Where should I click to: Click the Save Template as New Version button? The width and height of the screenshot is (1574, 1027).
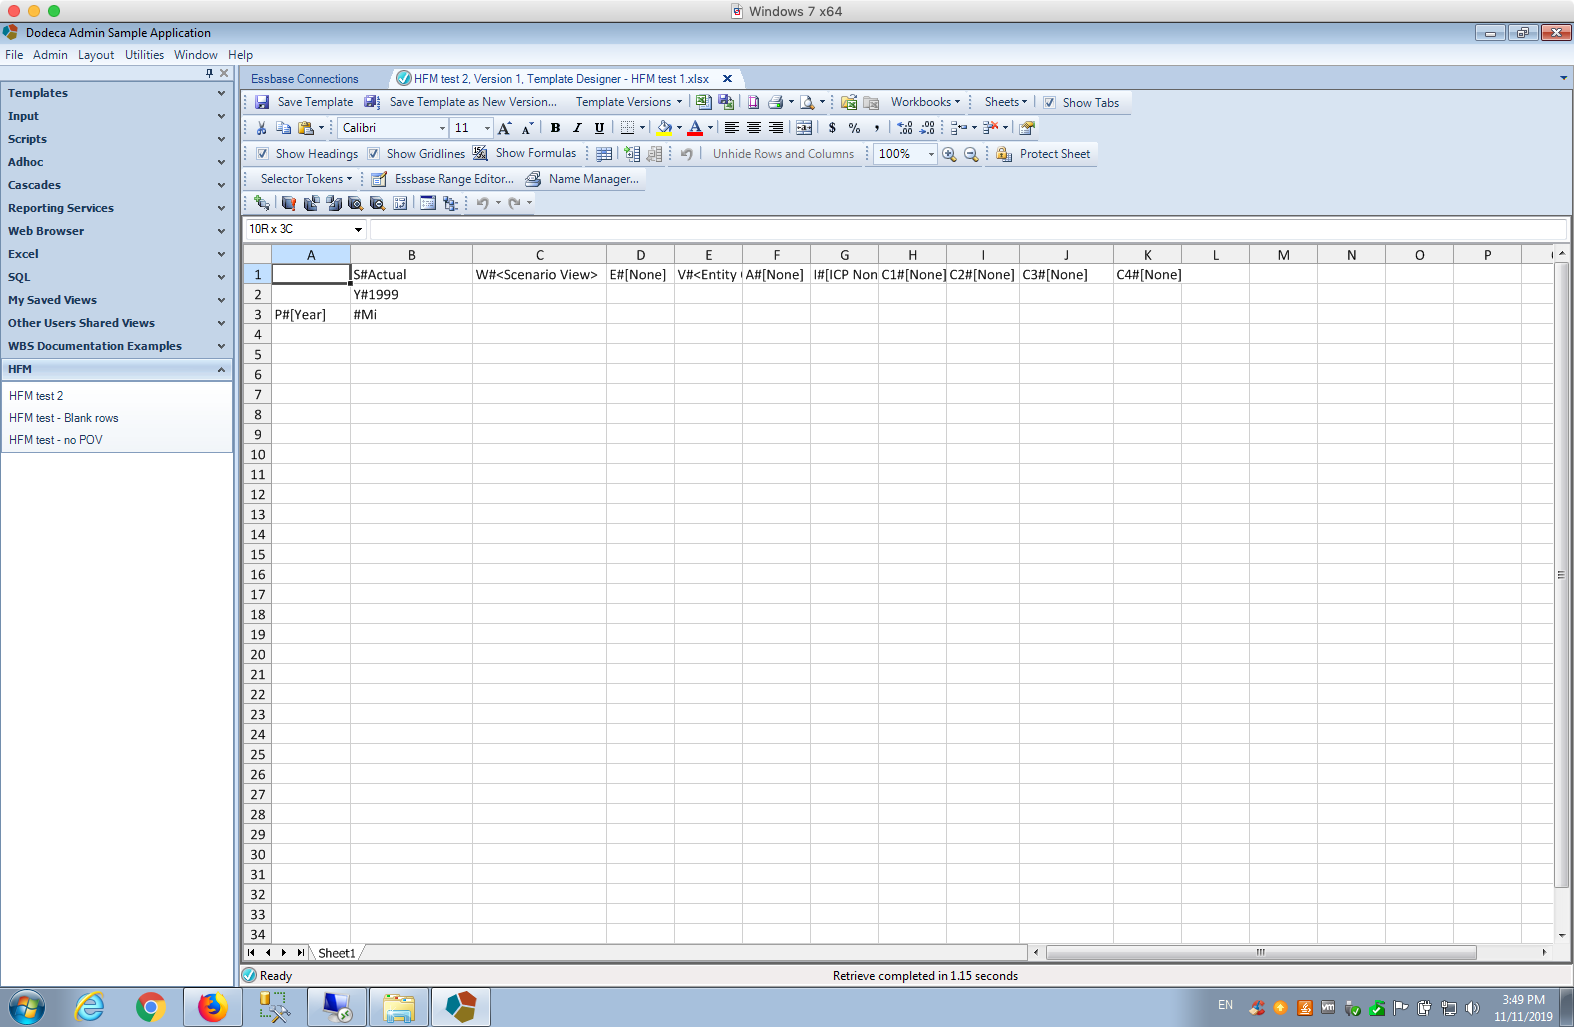(x=460, y=102)
